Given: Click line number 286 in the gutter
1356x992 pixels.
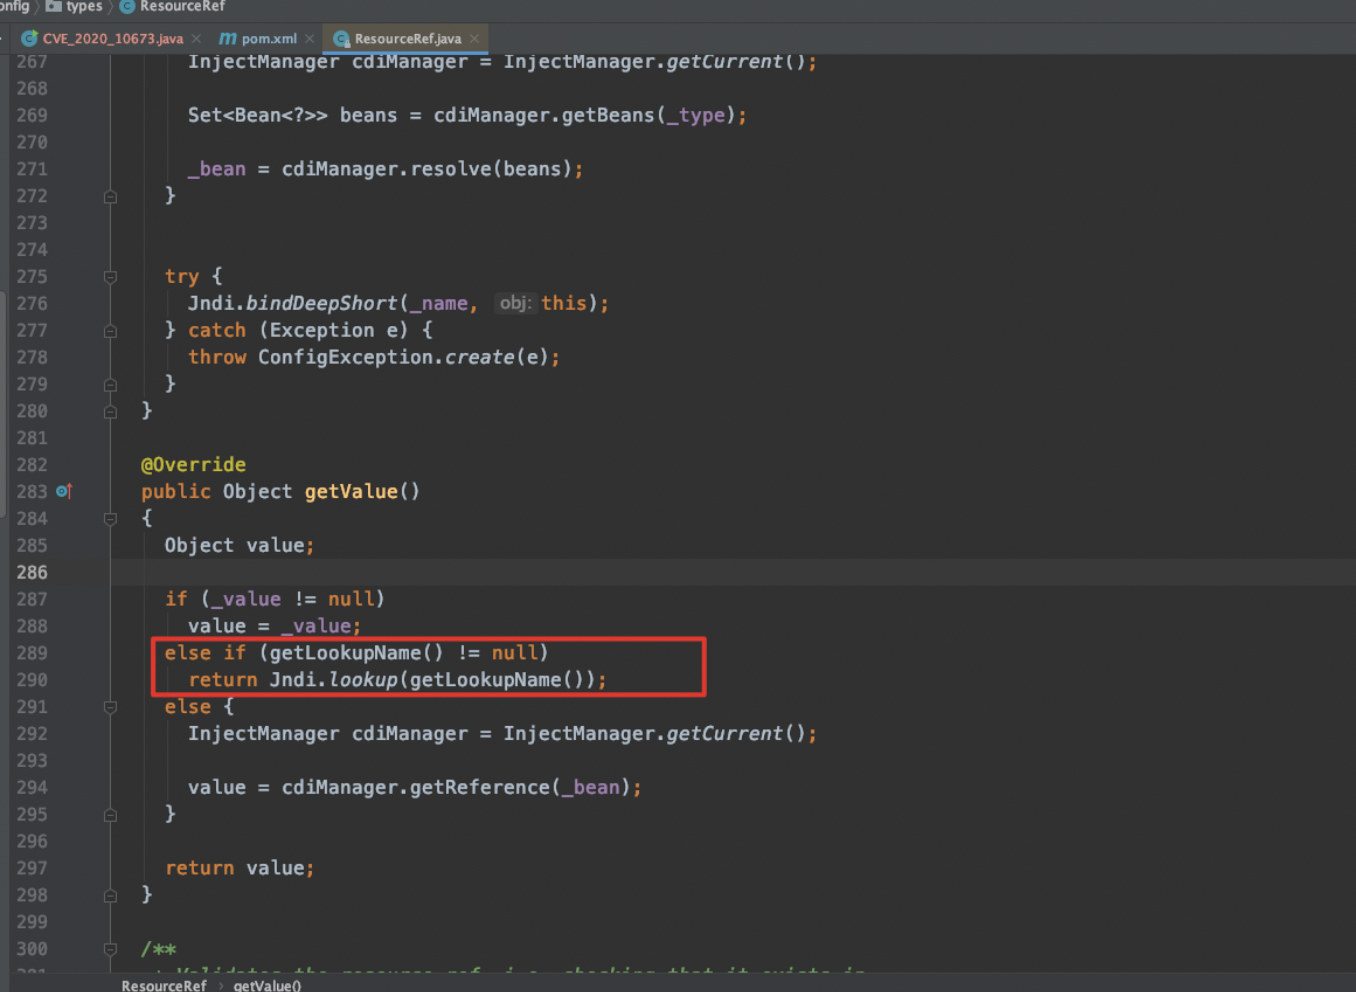Looking at the screenshot, I should (32, 572).
